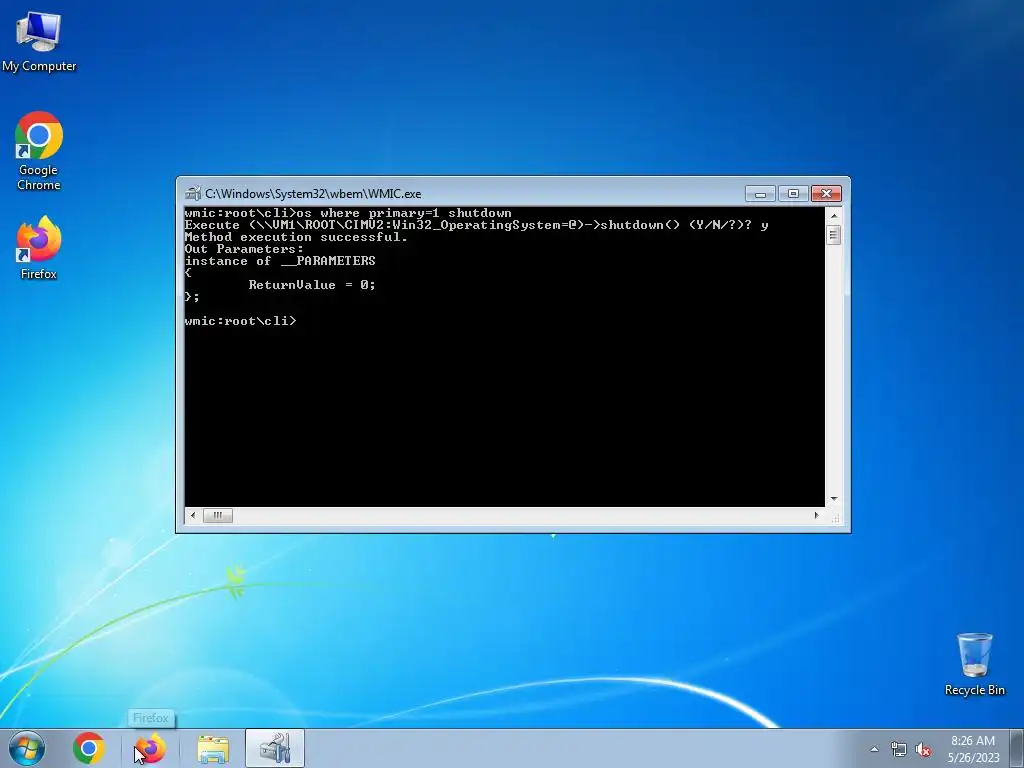This screenshot has width=1024, height=768.
Task: Click 'os where primary=1 shutdown' command line
Action: click(x=404, y=213)
